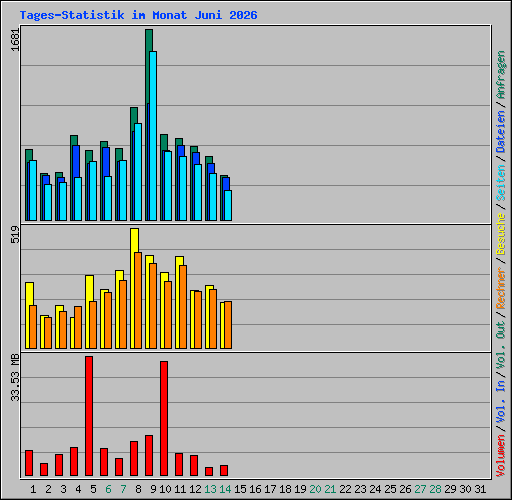The image size is (512, 500).
Task: Select day label '15' on the x-axis
Action: (x=240, y=489)
